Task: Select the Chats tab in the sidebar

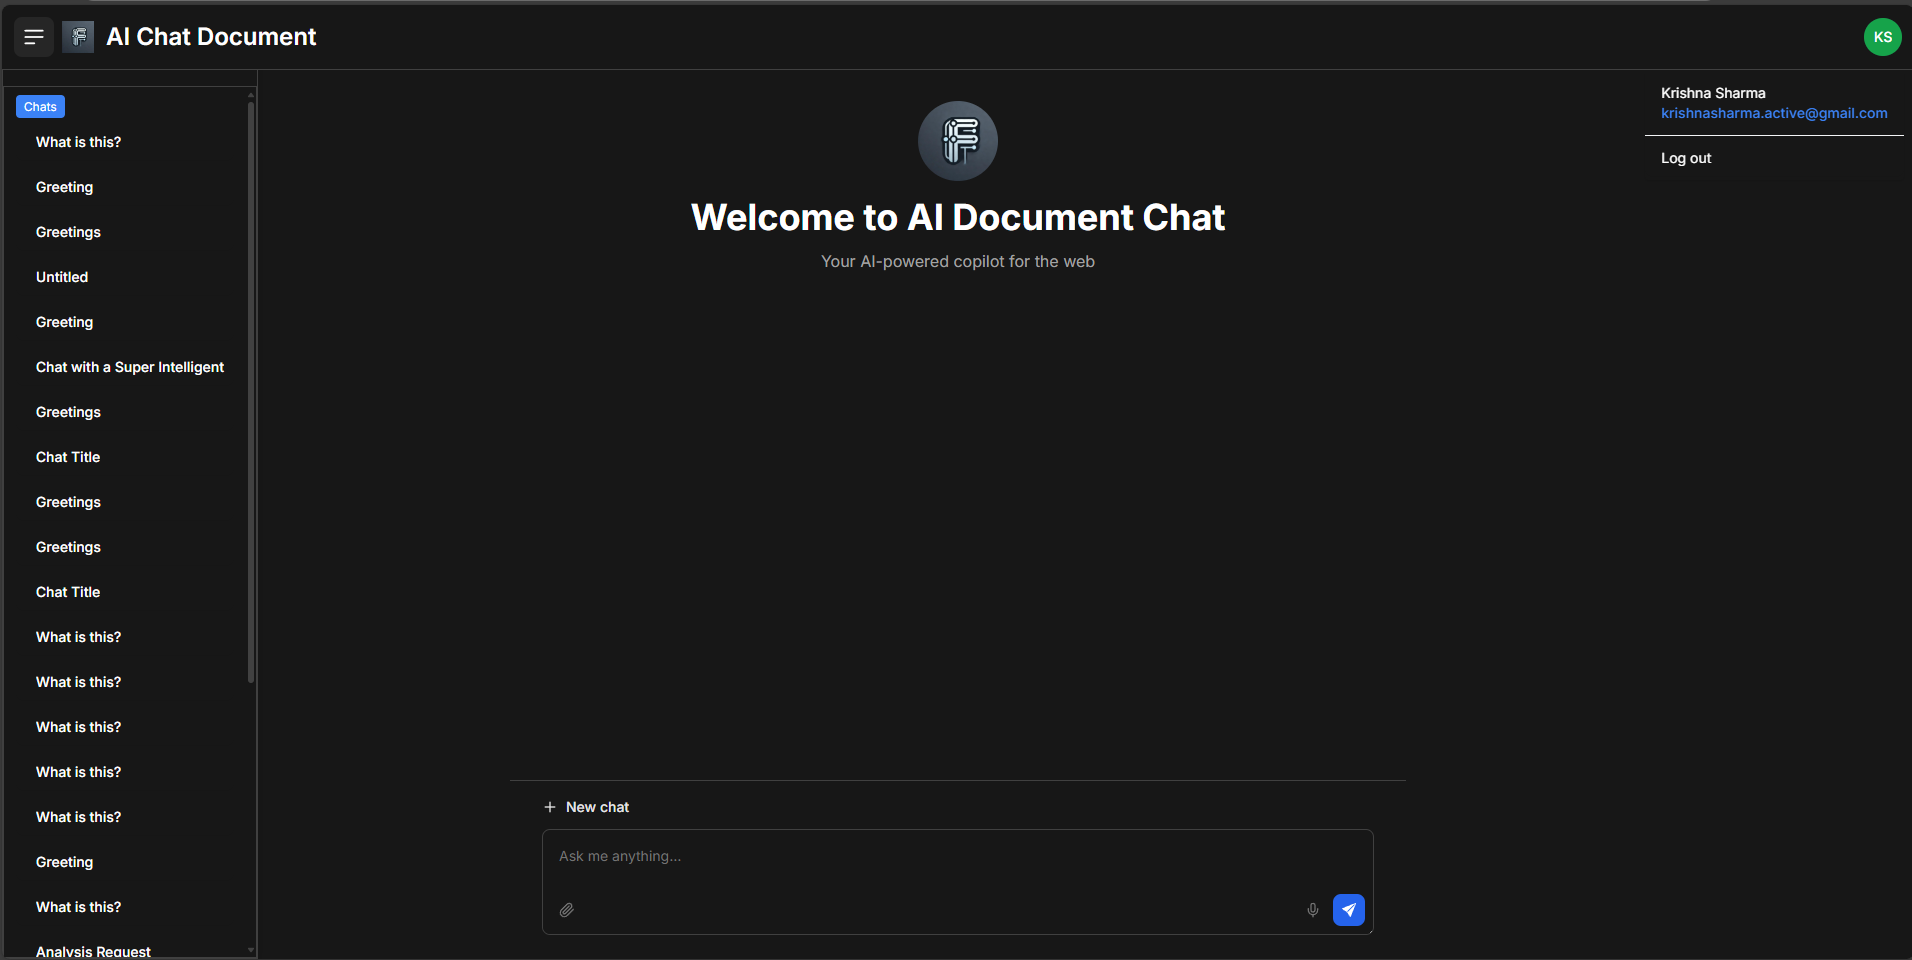Action: point(40,107)
